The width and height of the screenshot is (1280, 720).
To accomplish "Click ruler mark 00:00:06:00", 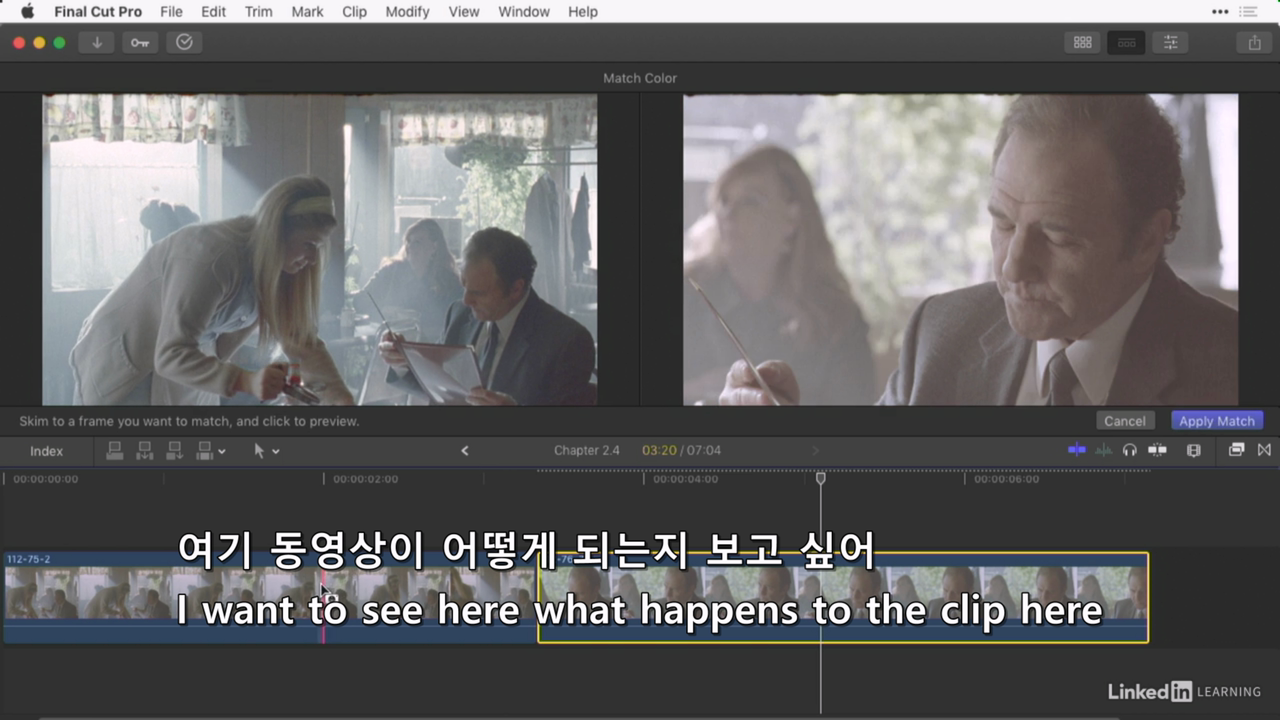I will point(1007,479).
